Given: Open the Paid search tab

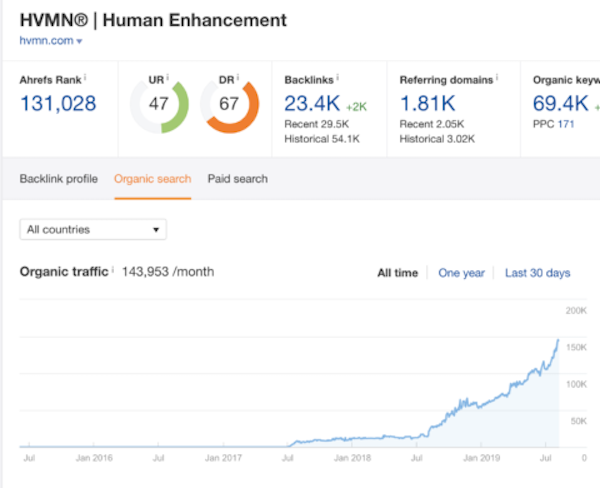Looking at the screenshot, I should [x=238, y=179].
